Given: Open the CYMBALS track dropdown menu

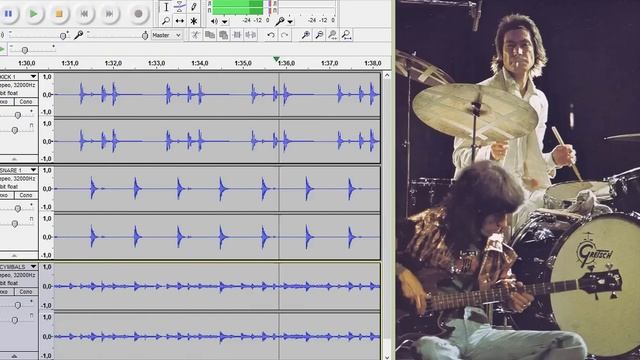Looking at the screenshot, I should (x=33, y=267).
